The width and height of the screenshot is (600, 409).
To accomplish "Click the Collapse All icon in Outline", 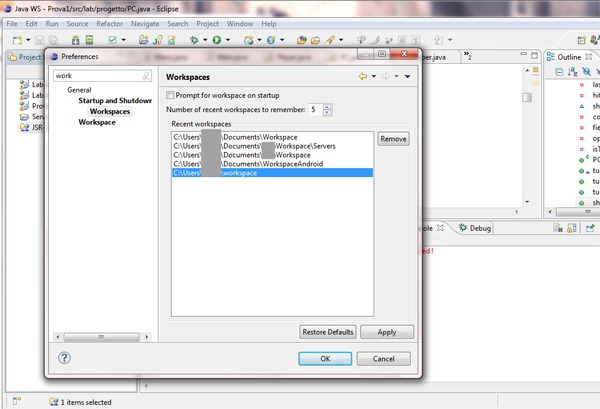I will 559,72.
